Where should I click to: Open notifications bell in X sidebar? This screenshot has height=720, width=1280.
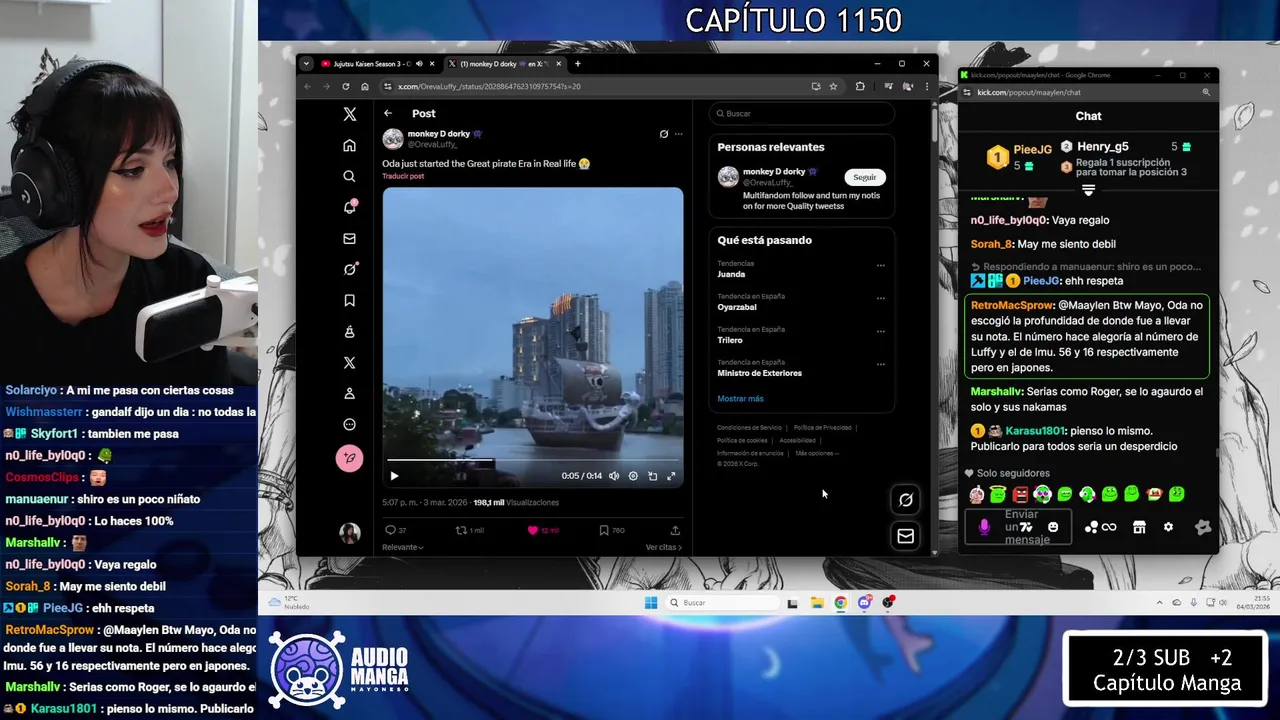coord(349,207)
